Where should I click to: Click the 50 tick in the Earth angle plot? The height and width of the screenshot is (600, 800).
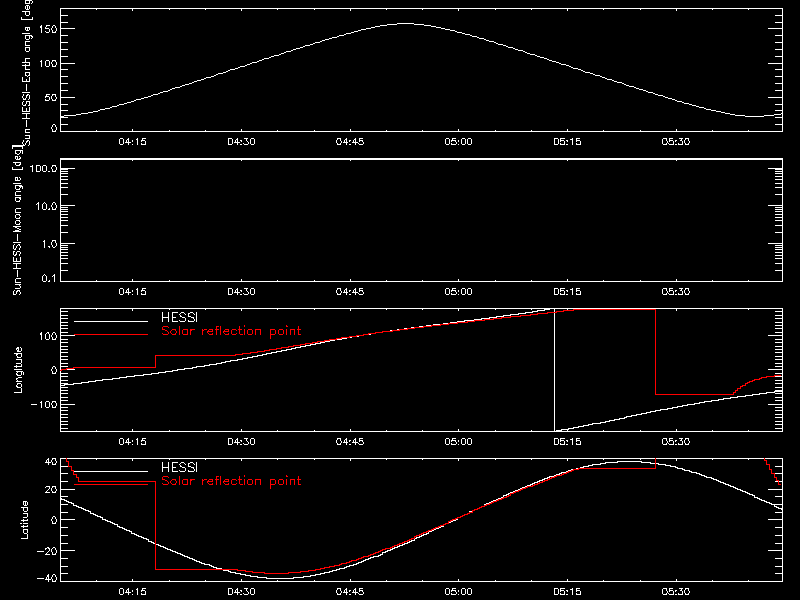coord(51,97)
